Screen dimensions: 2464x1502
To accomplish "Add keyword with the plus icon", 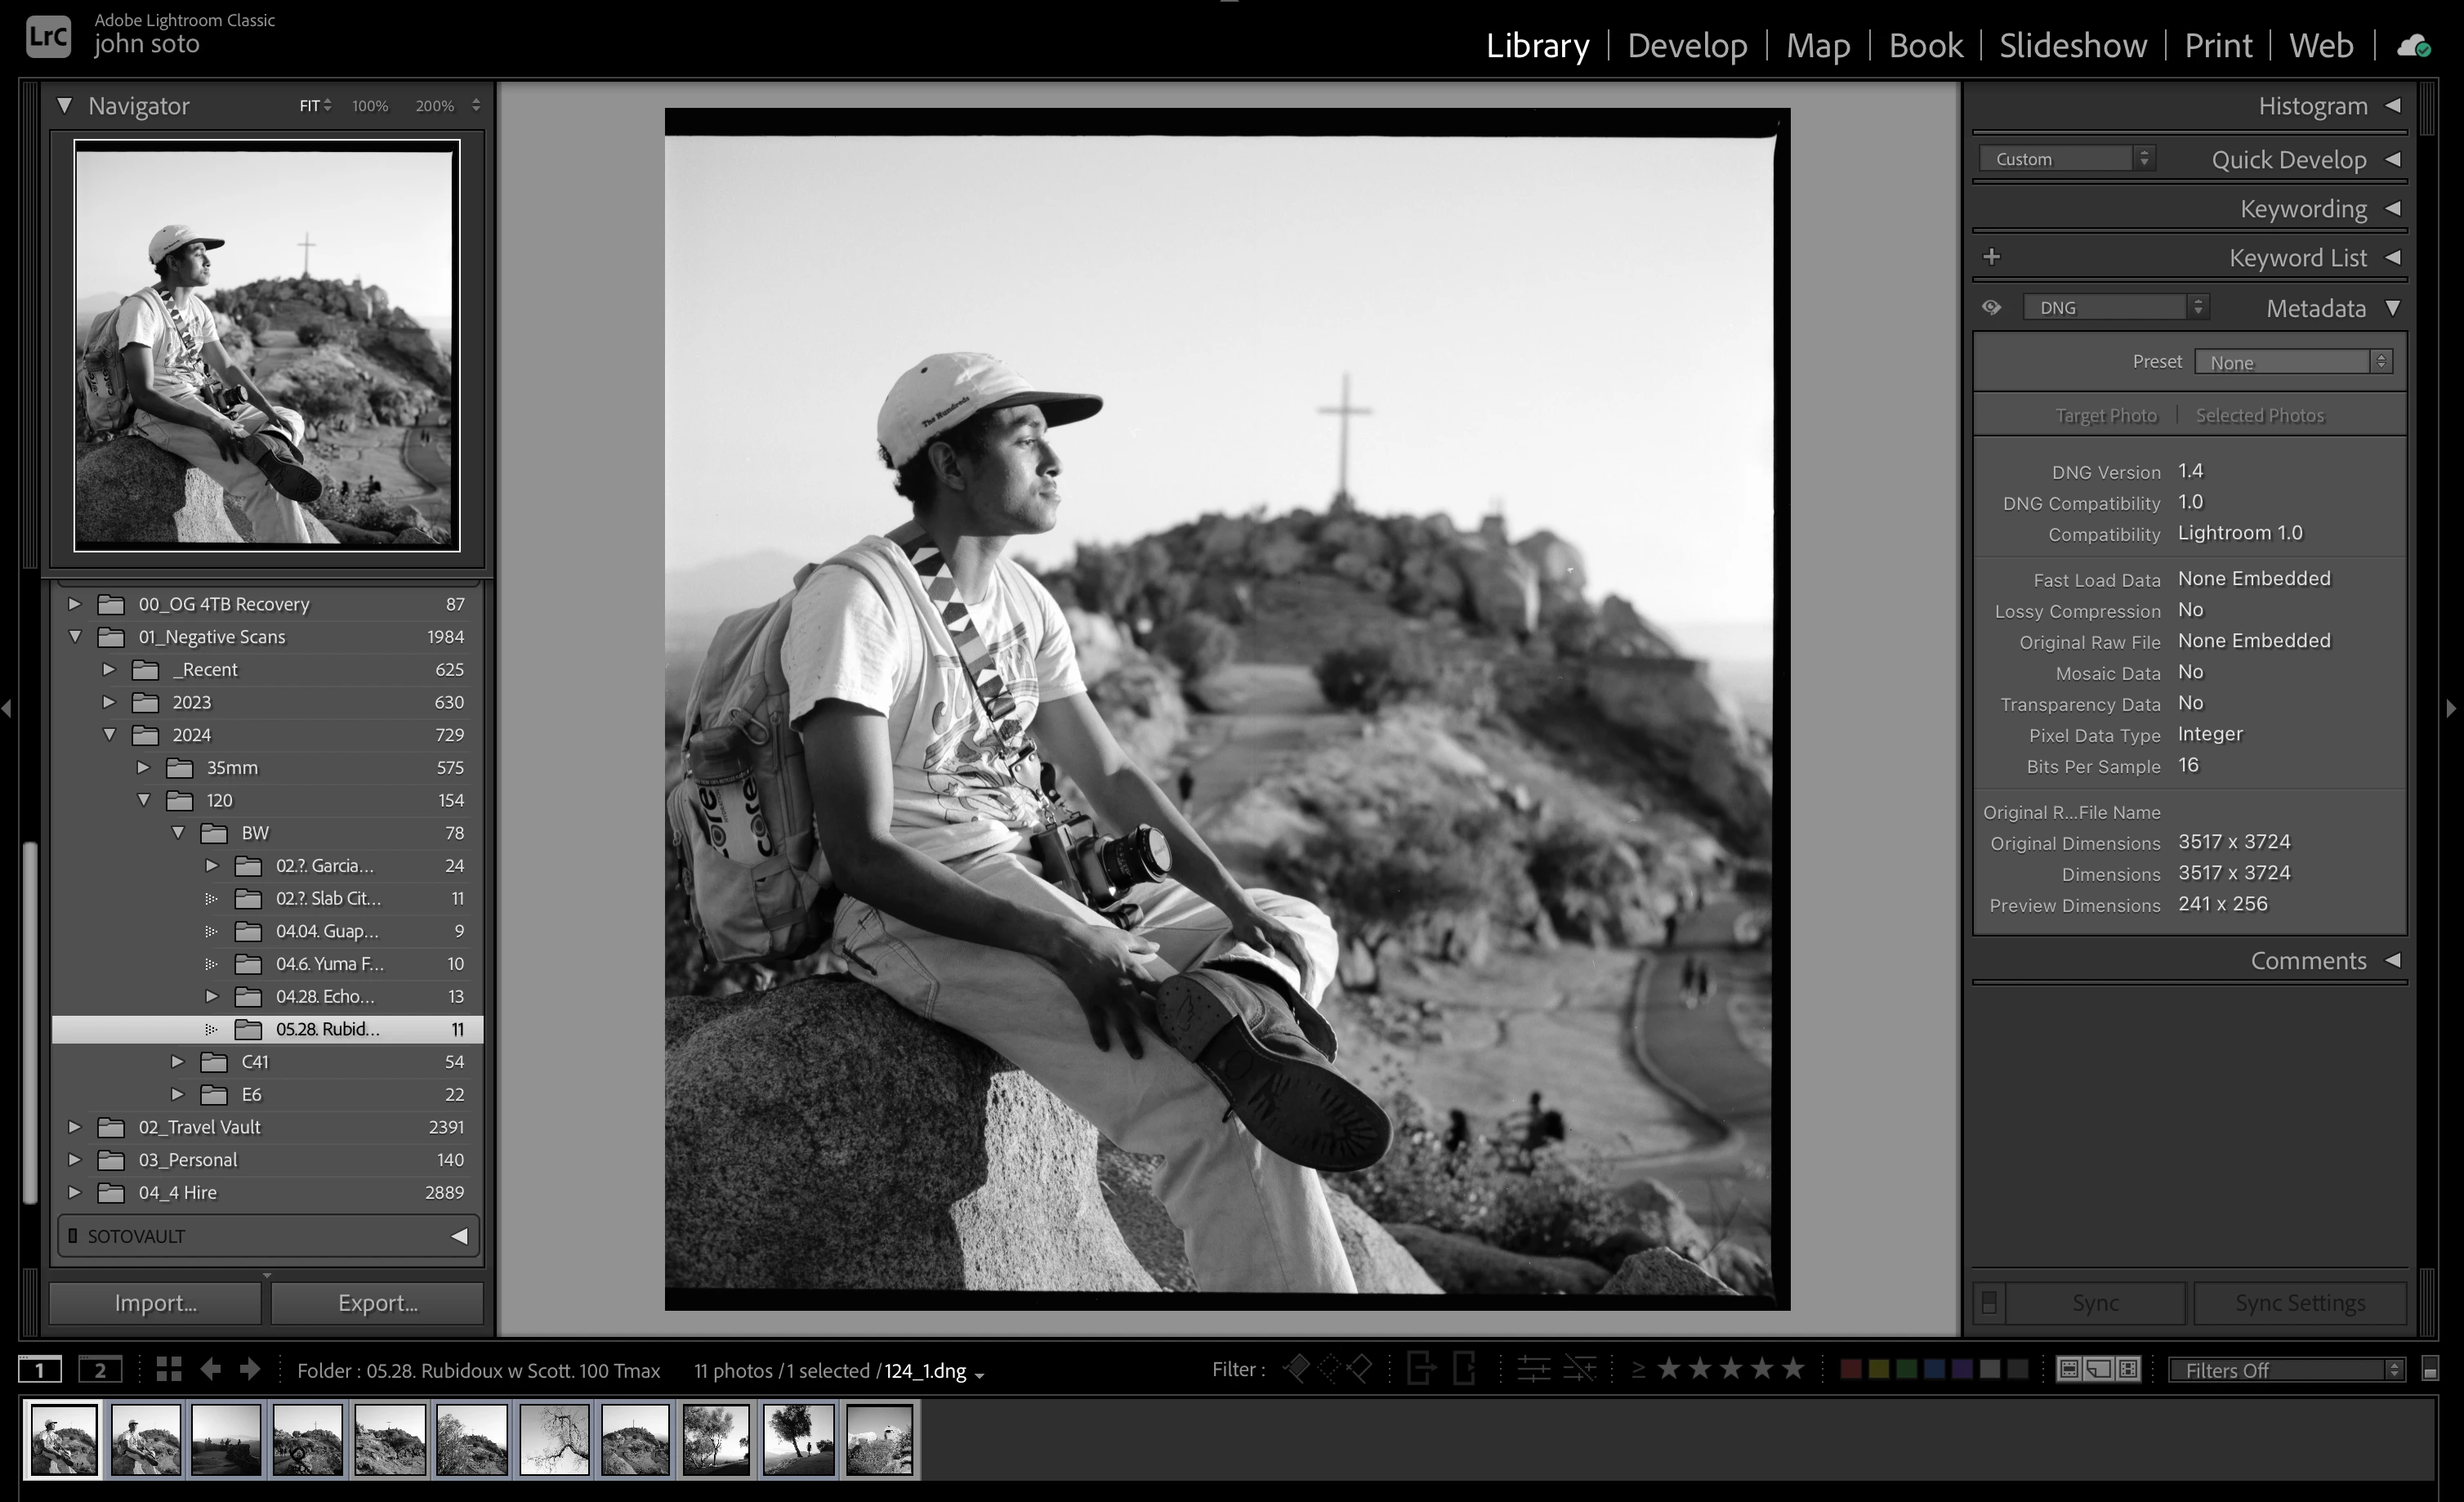I will pos(1991,258).
